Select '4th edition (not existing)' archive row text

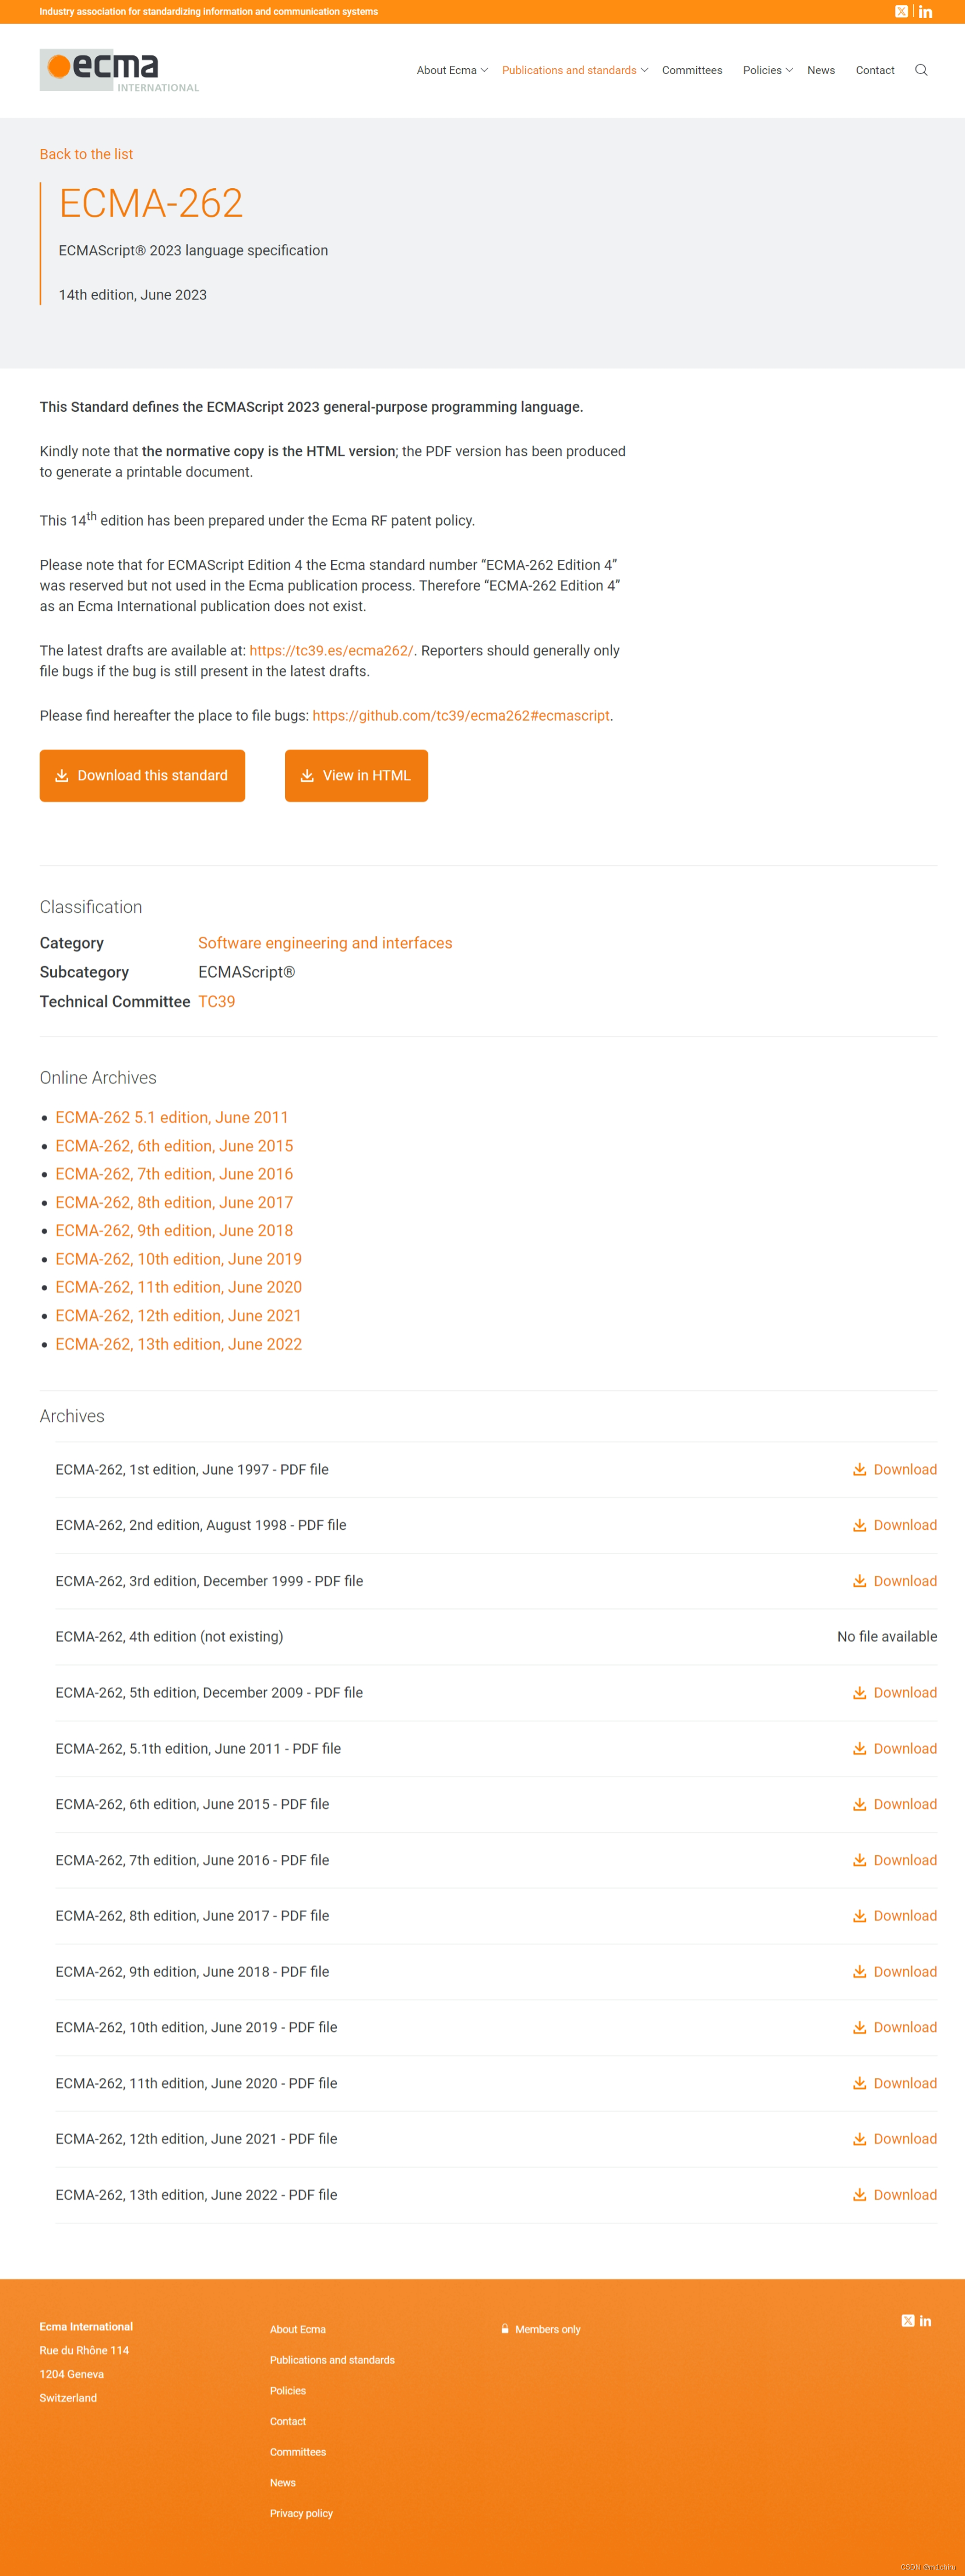[x=169, y=1636]
